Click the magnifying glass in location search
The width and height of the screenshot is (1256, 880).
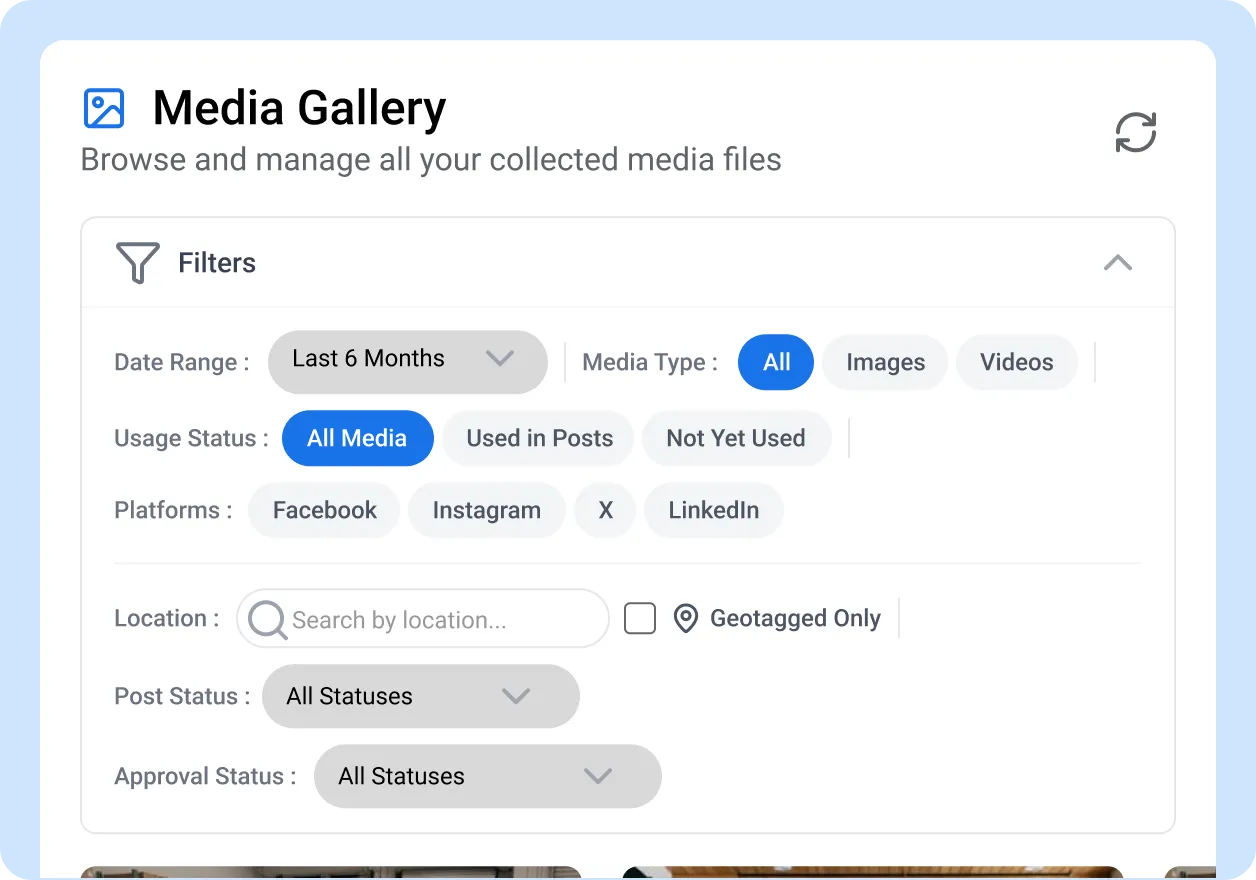tap(266, 618)
